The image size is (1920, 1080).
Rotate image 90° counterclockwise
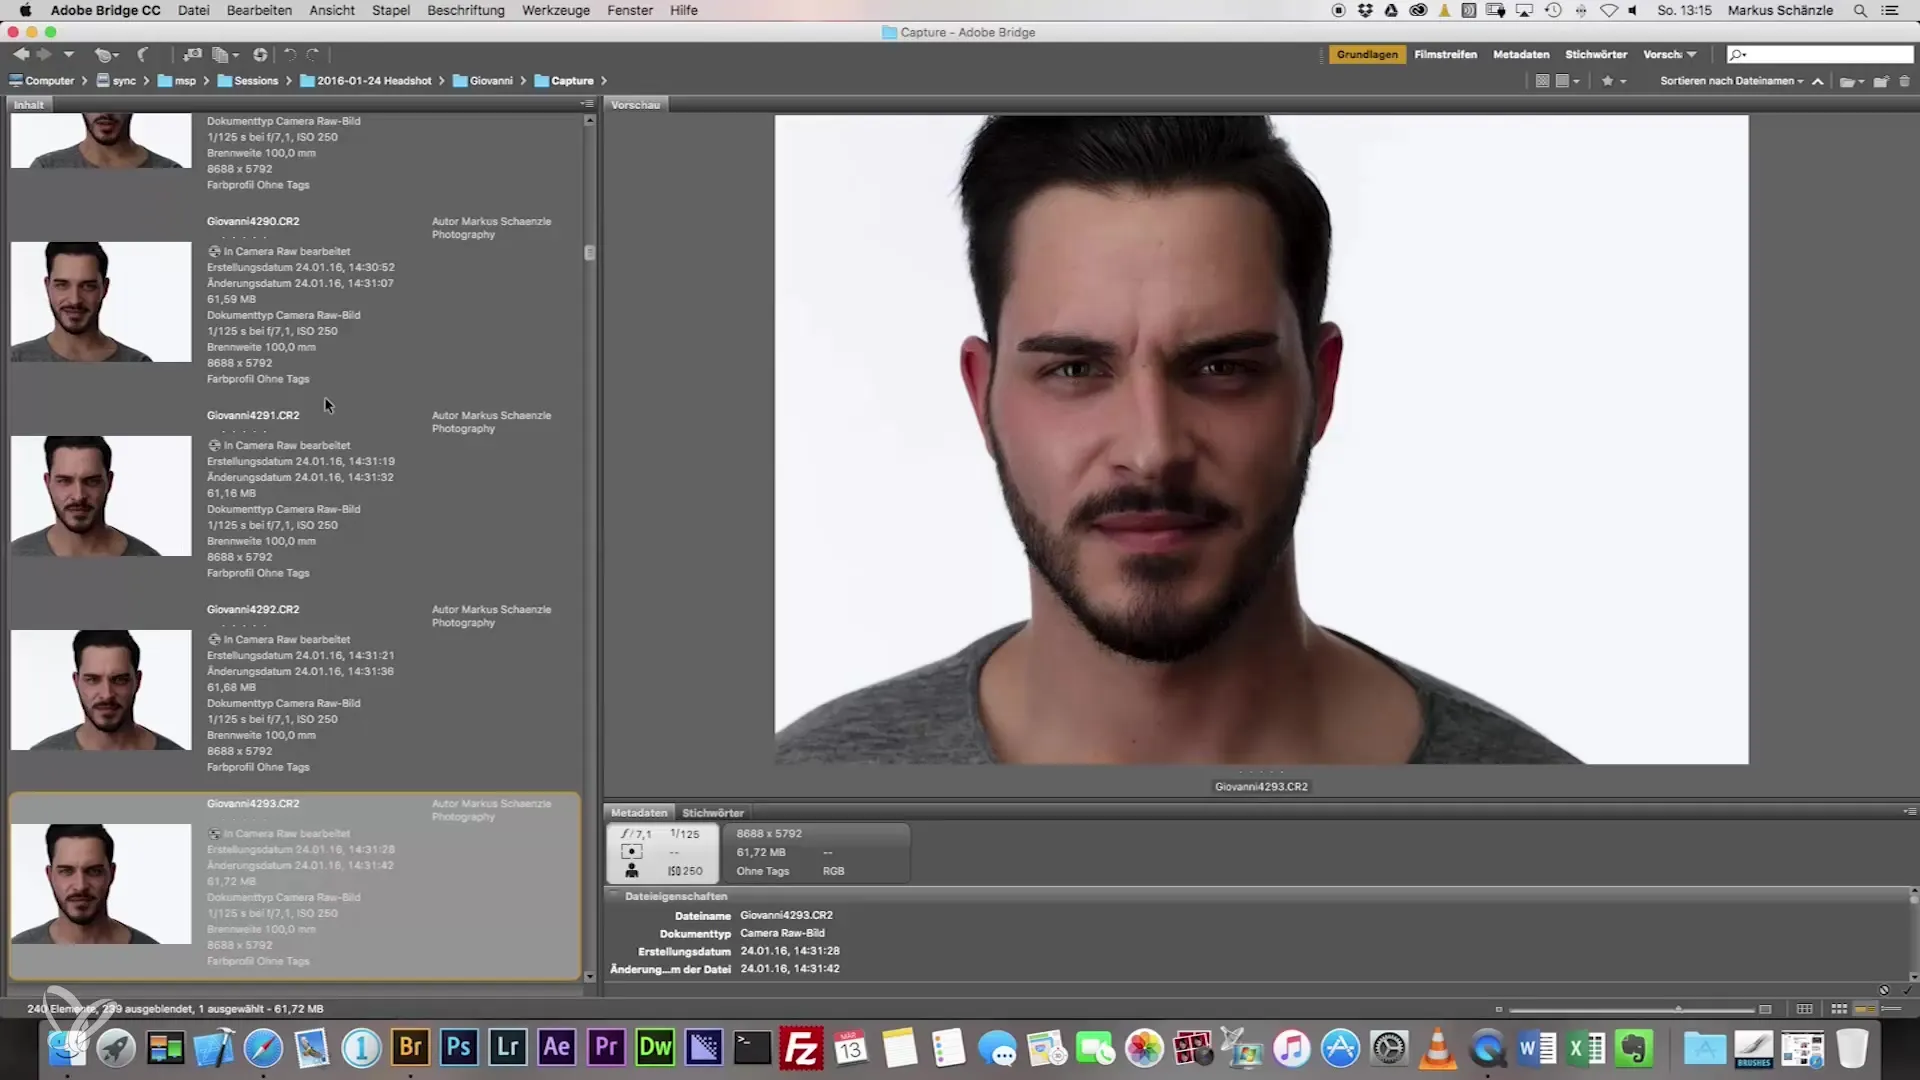click(x=289, y=55)
